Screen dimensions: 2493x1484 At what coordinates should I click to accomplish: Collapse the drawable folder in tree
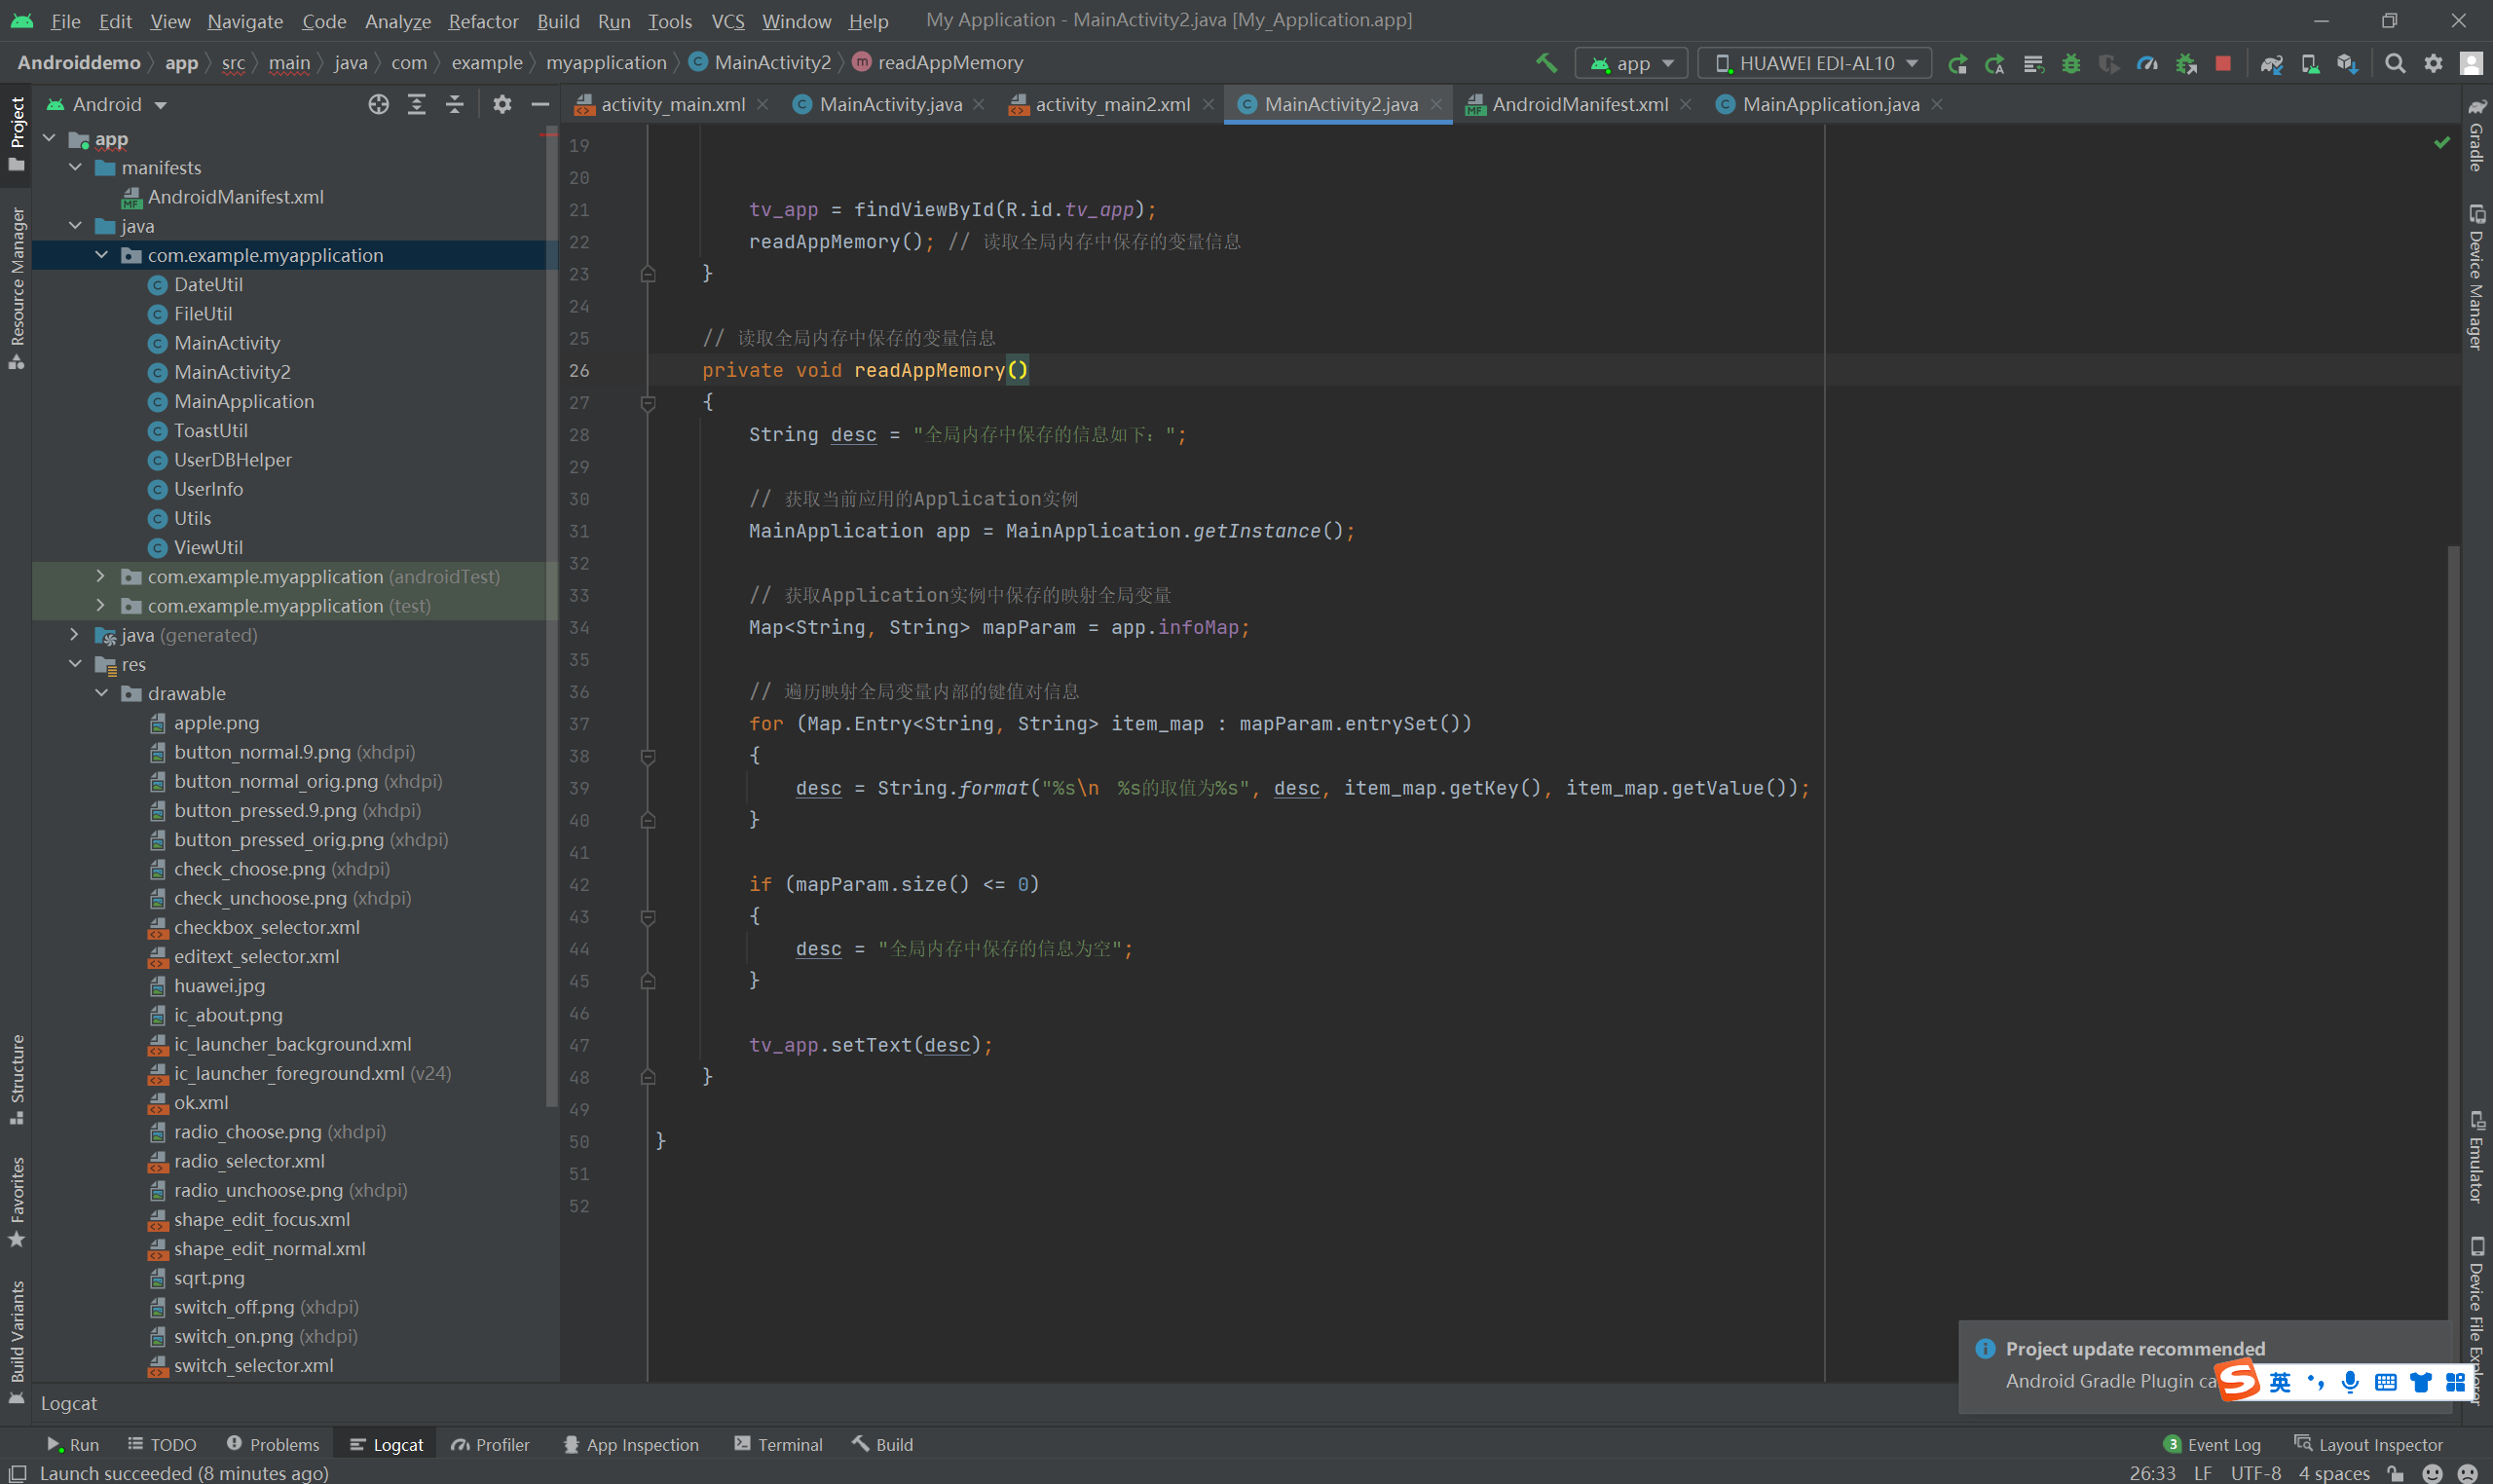tap(102, 693)
